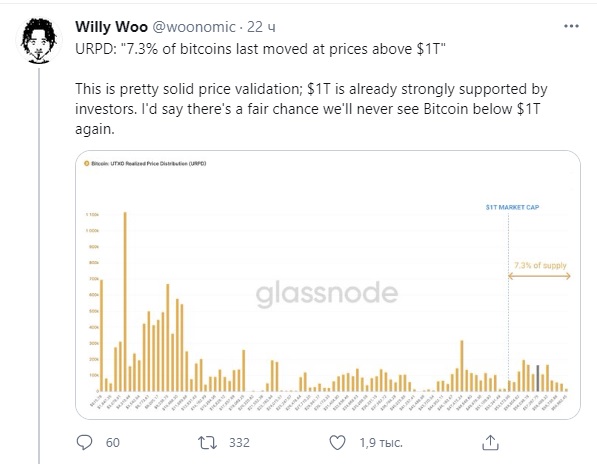
Task: Click the Bitcoin URPD chart title legend
Action: click(x=145, y=163)
